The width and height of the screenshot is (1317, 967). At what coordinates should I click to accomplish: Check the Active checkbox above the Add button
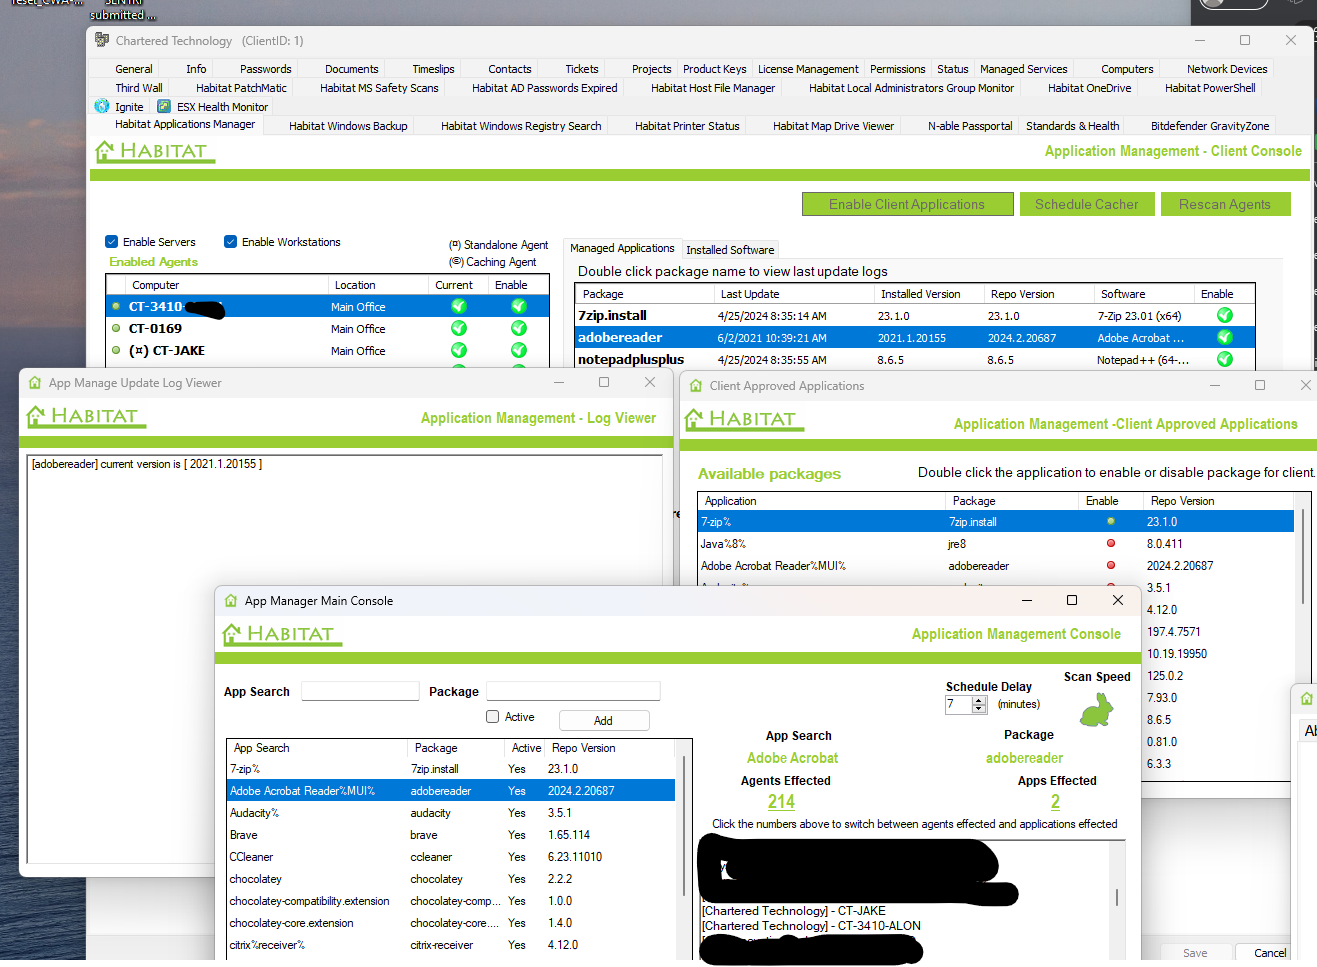(x=490, y=716)
